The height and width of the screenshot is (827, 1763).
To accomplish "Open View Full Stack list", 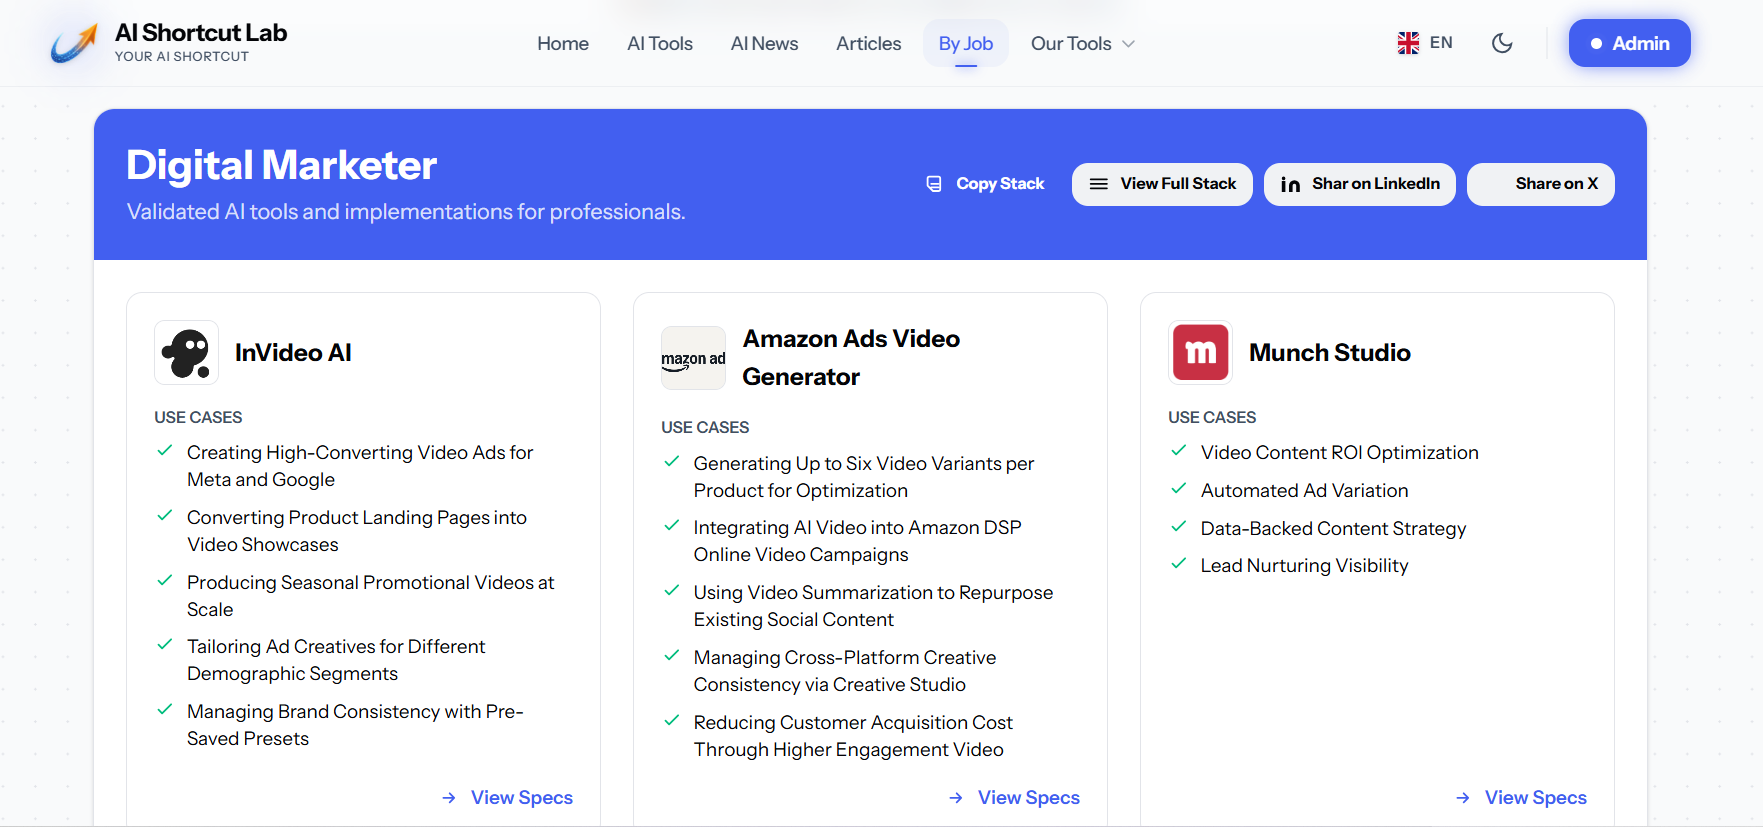I will click(x=1162, y=184).
